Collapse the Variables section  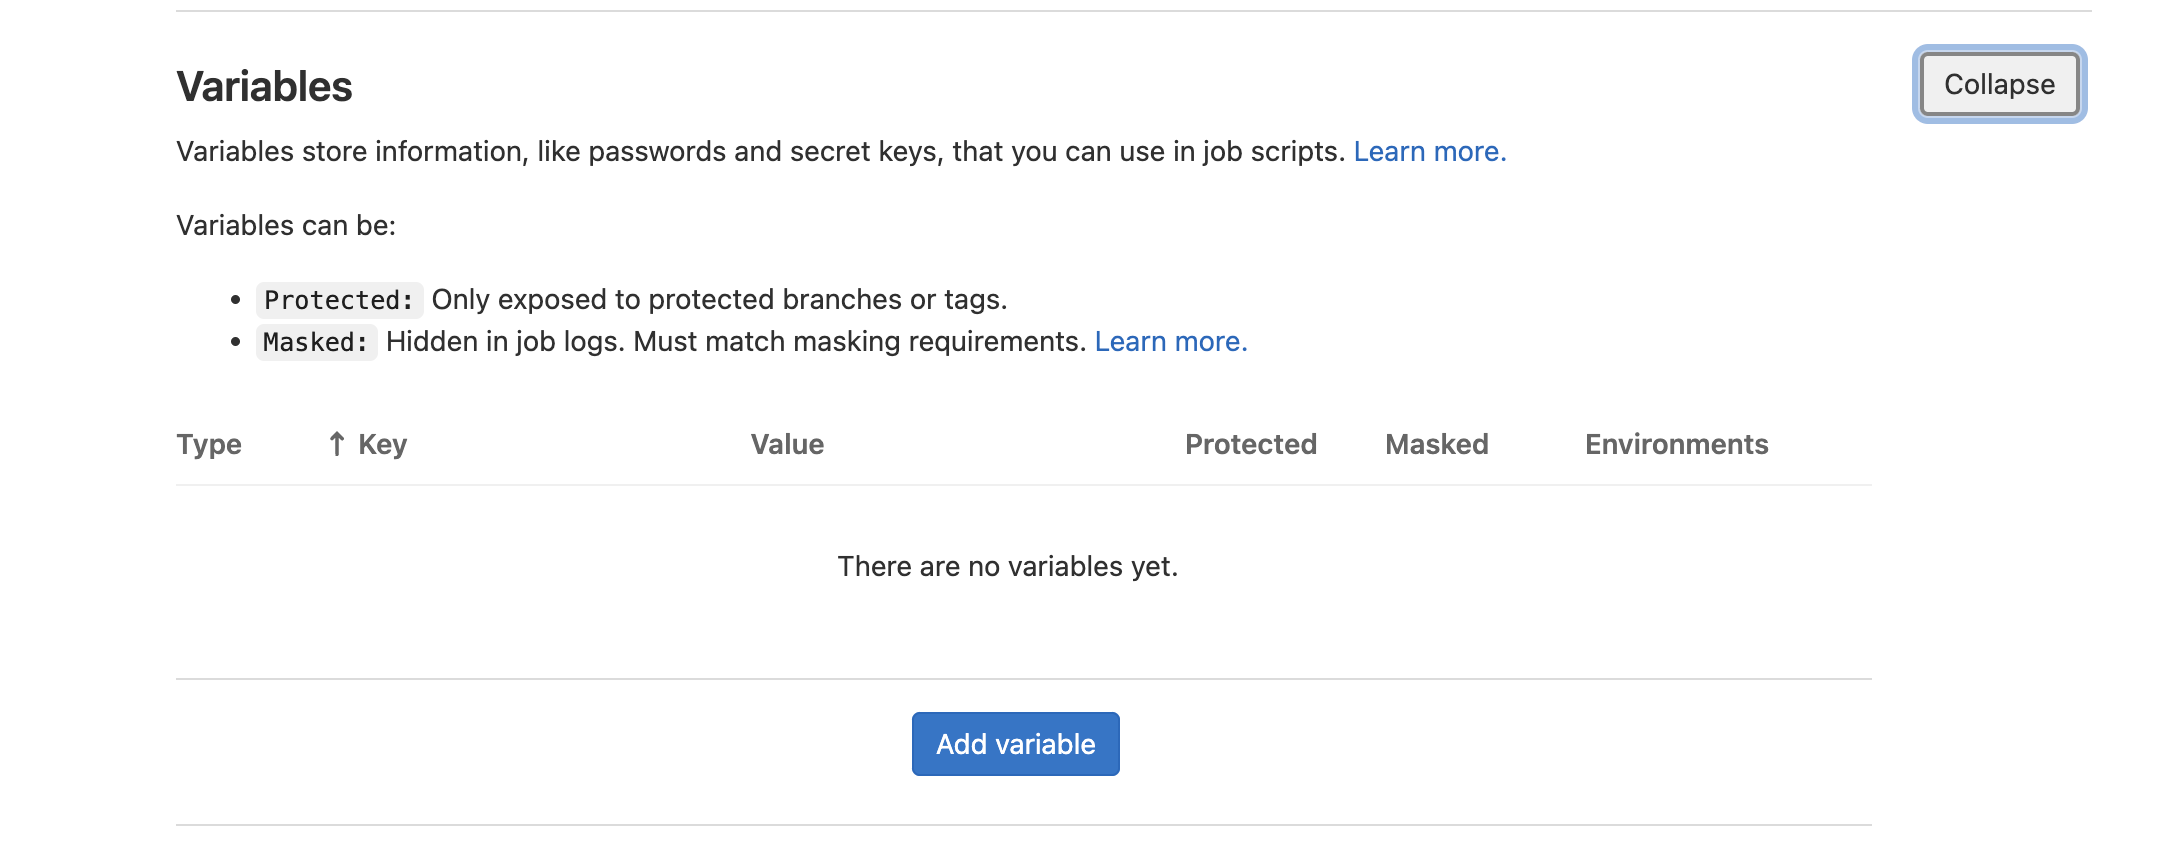pyautogui.click(x=1998, y=85)
